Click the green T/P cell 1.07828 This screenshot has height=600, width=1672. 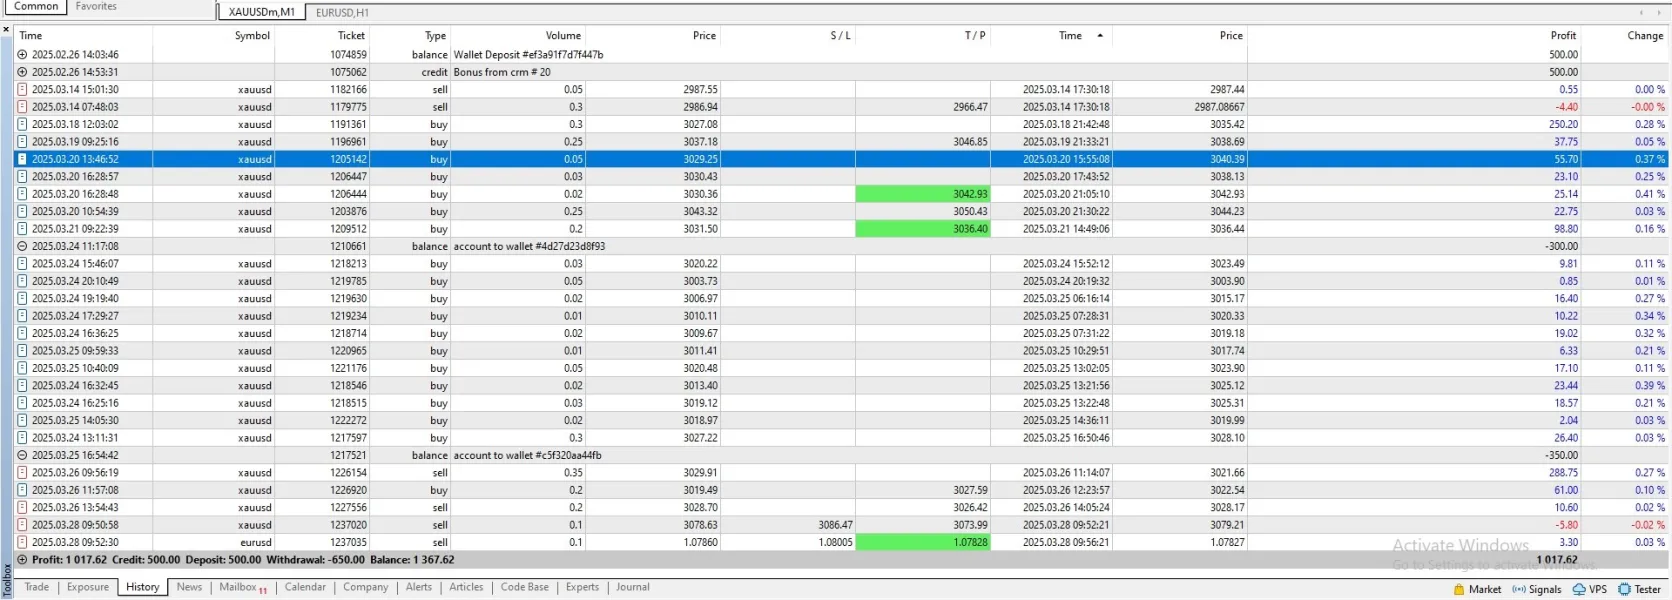[923, 542]
